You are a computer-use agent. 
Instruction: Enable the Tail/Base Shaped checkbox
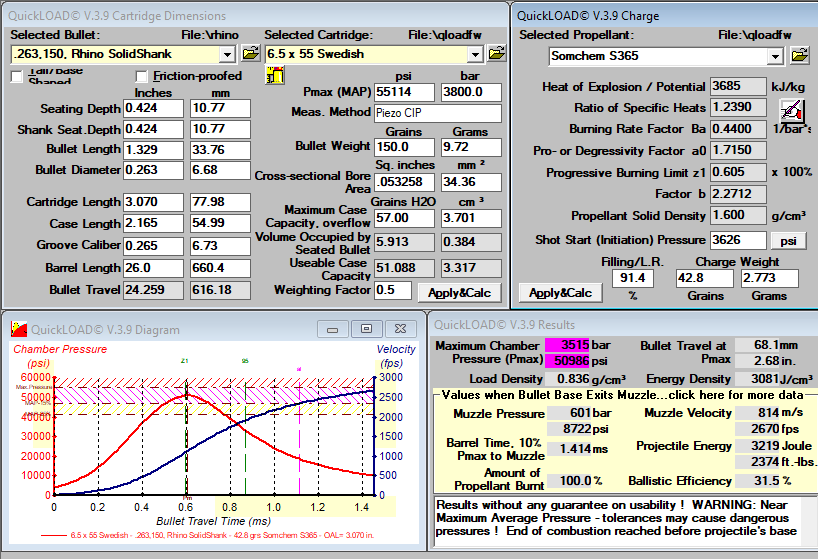point(17,77)
